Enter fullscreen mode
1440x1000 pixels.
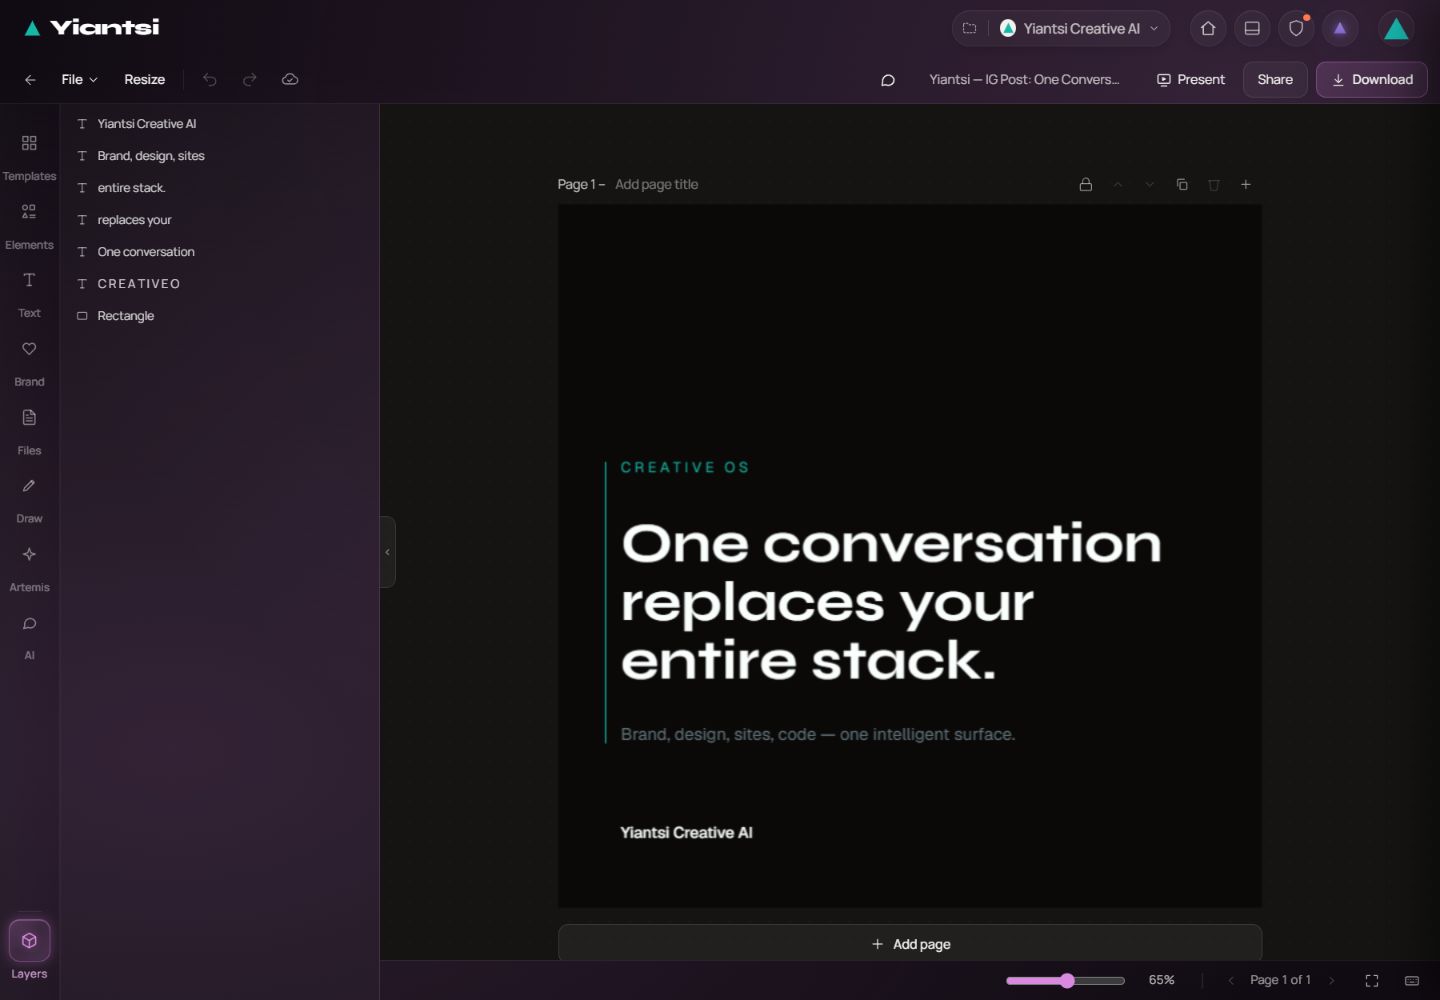click(1372, 981)
